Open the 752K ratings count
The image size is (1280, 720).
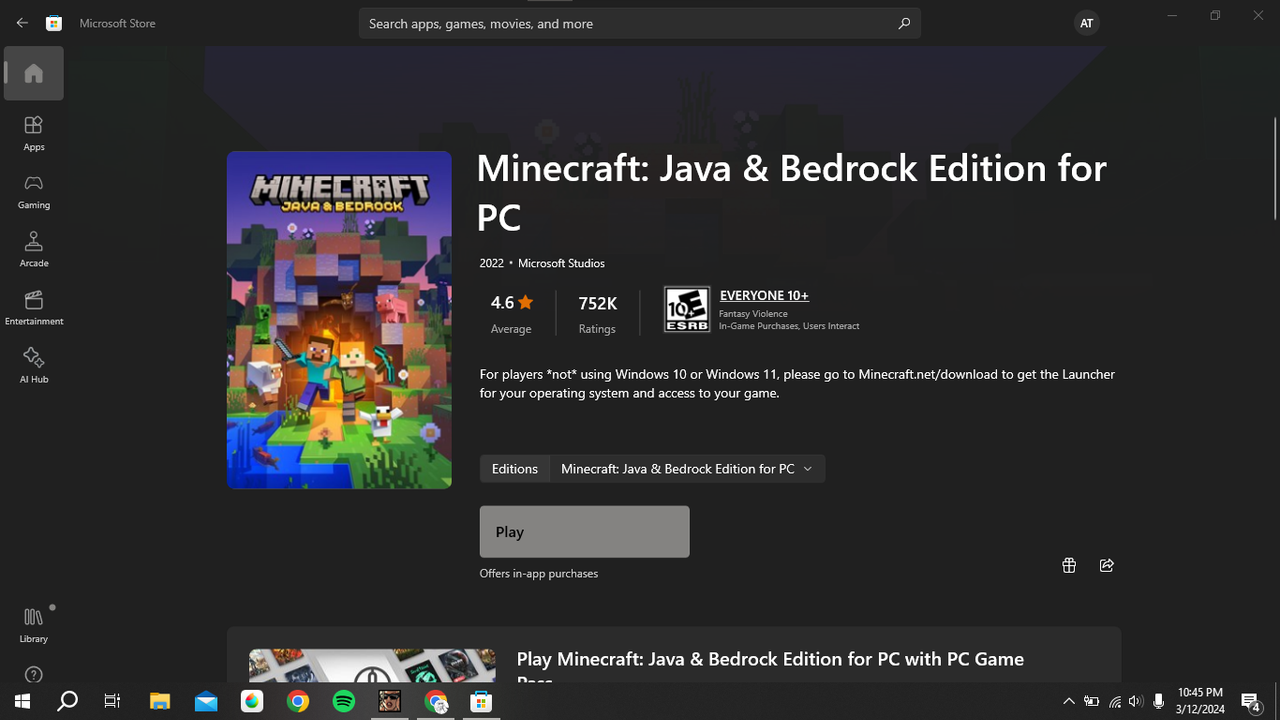pyautogui.click(x=597, y=313)
